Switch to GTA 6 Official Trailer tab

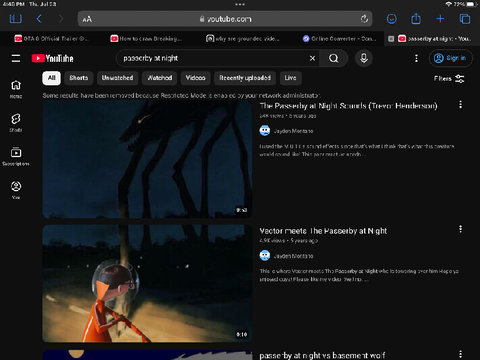(52, 39)
